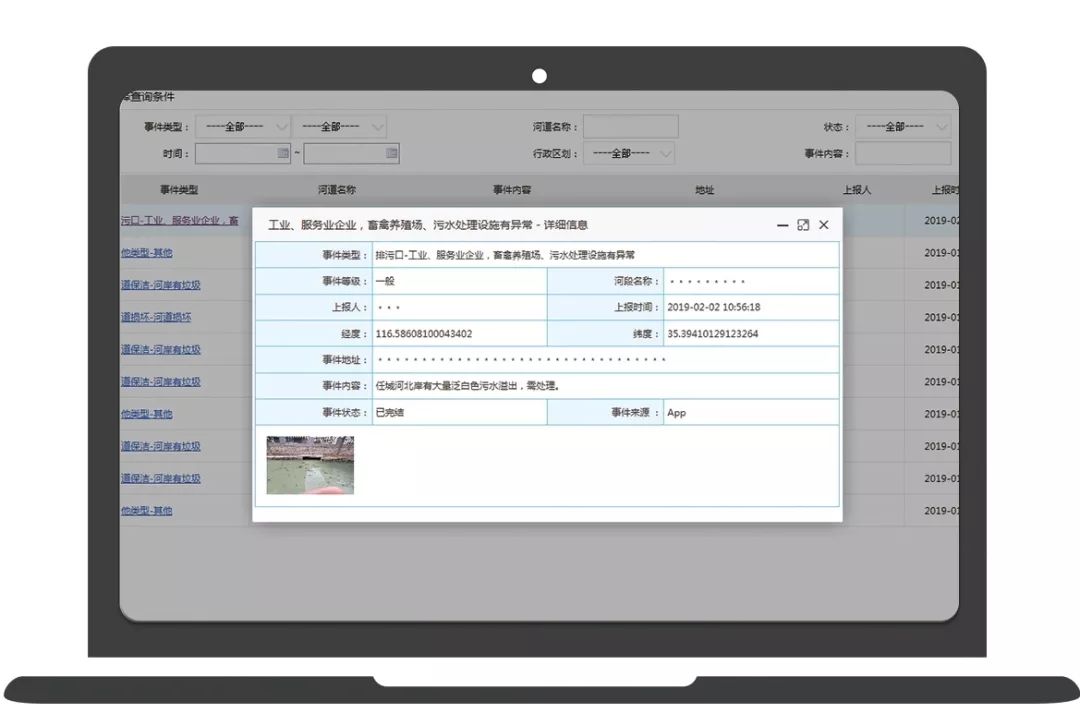Maximize the 详细信息 dialog
The height and width of the screenshot is (725, 1080).
(803, 225)
